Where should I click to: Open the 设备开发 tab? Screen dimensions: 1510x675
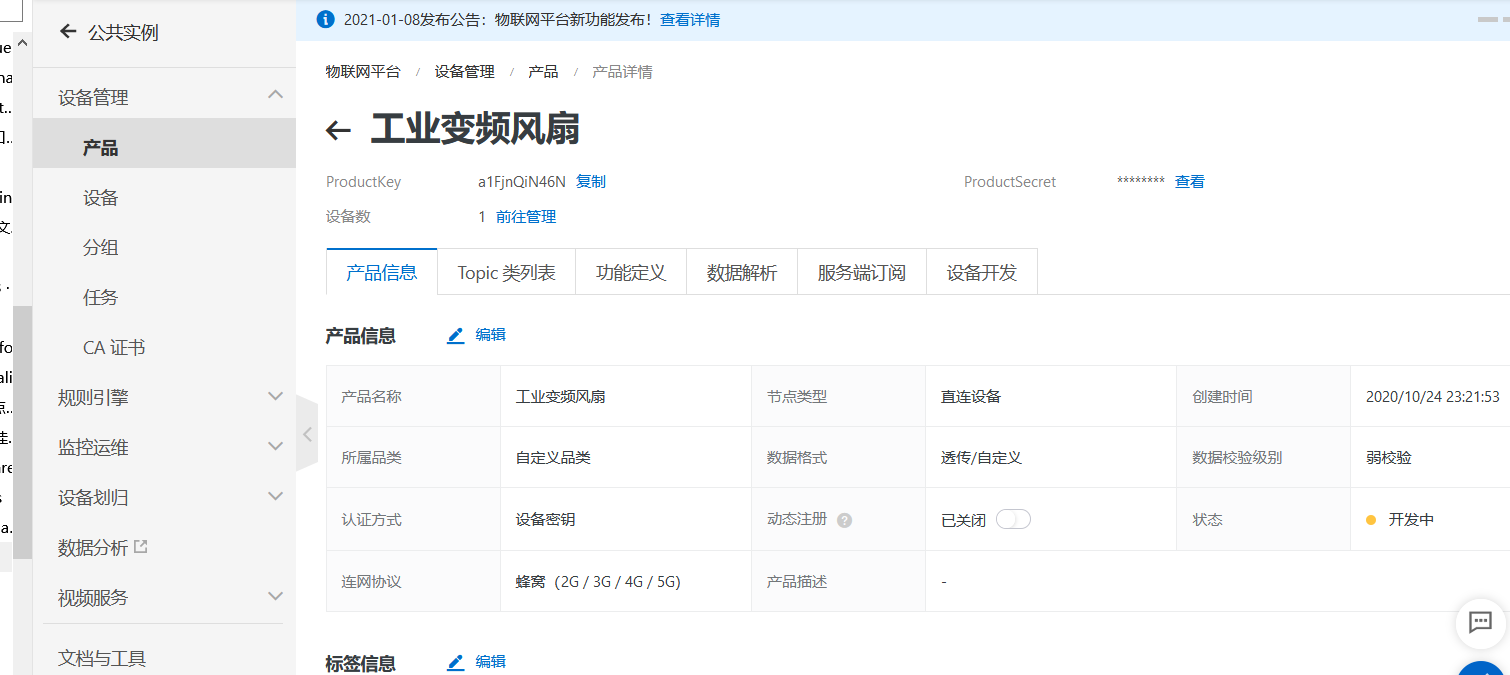(982, 271)
